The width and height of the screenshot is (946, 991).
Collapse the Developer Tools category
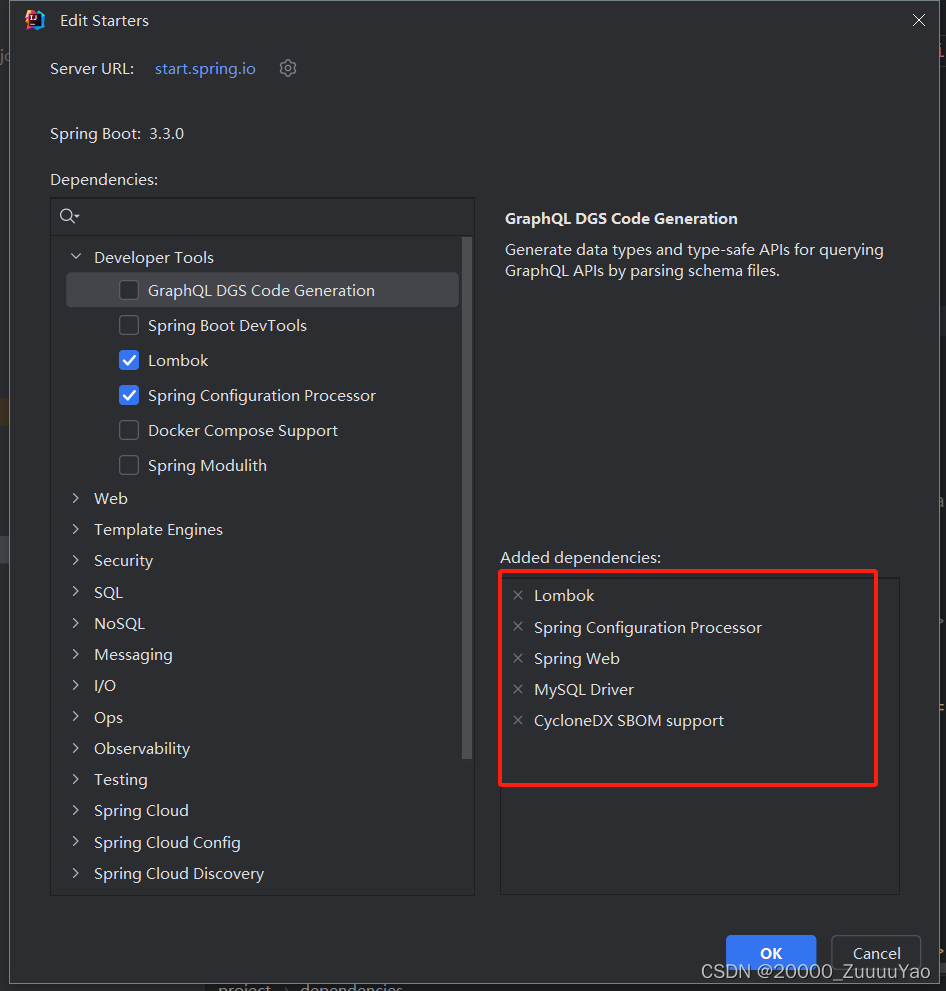coord(76,257)
